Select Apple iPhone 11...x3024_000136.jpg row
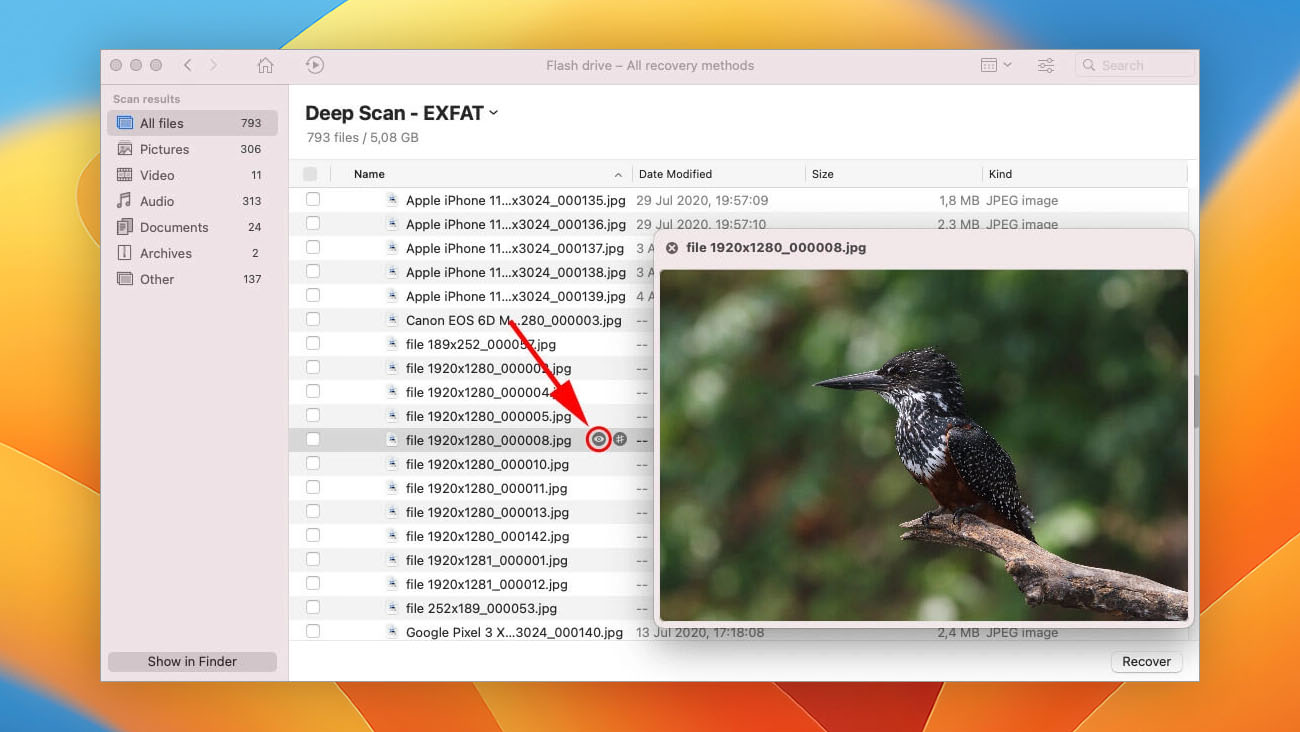The width and height of the screenshot is (1300, 732). 738,224
